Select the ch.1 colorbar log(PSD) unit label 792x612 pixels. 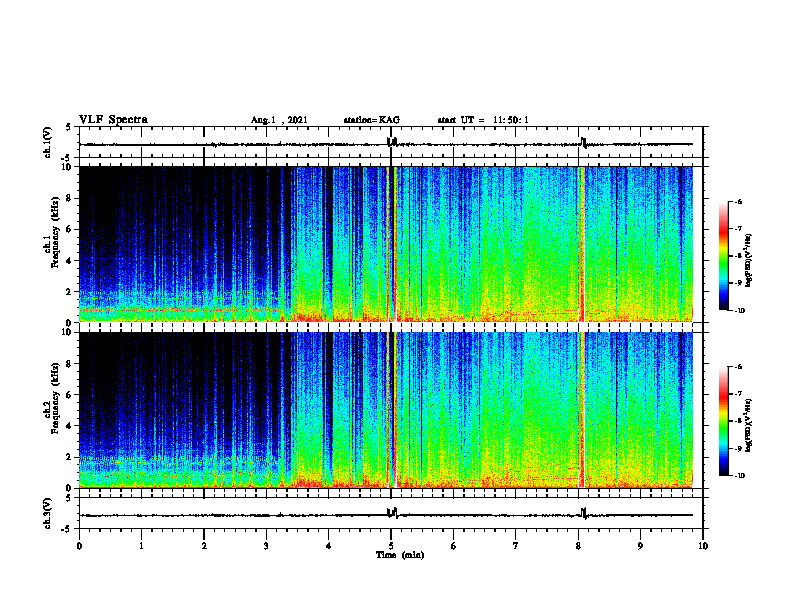(x=749, y=261)
